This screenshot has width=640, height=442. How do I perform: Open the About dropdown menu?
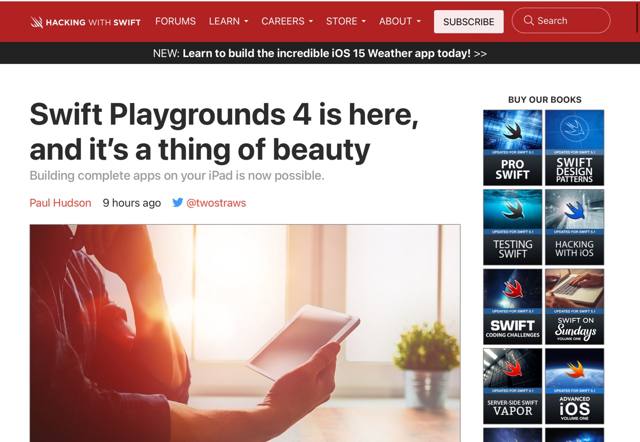(x=399, y=21)
